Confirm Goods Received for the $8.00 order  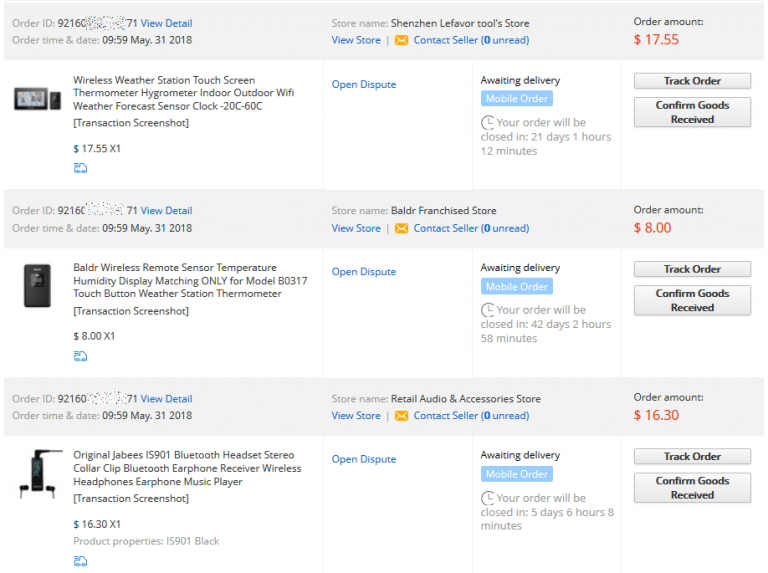click(692, 300)
